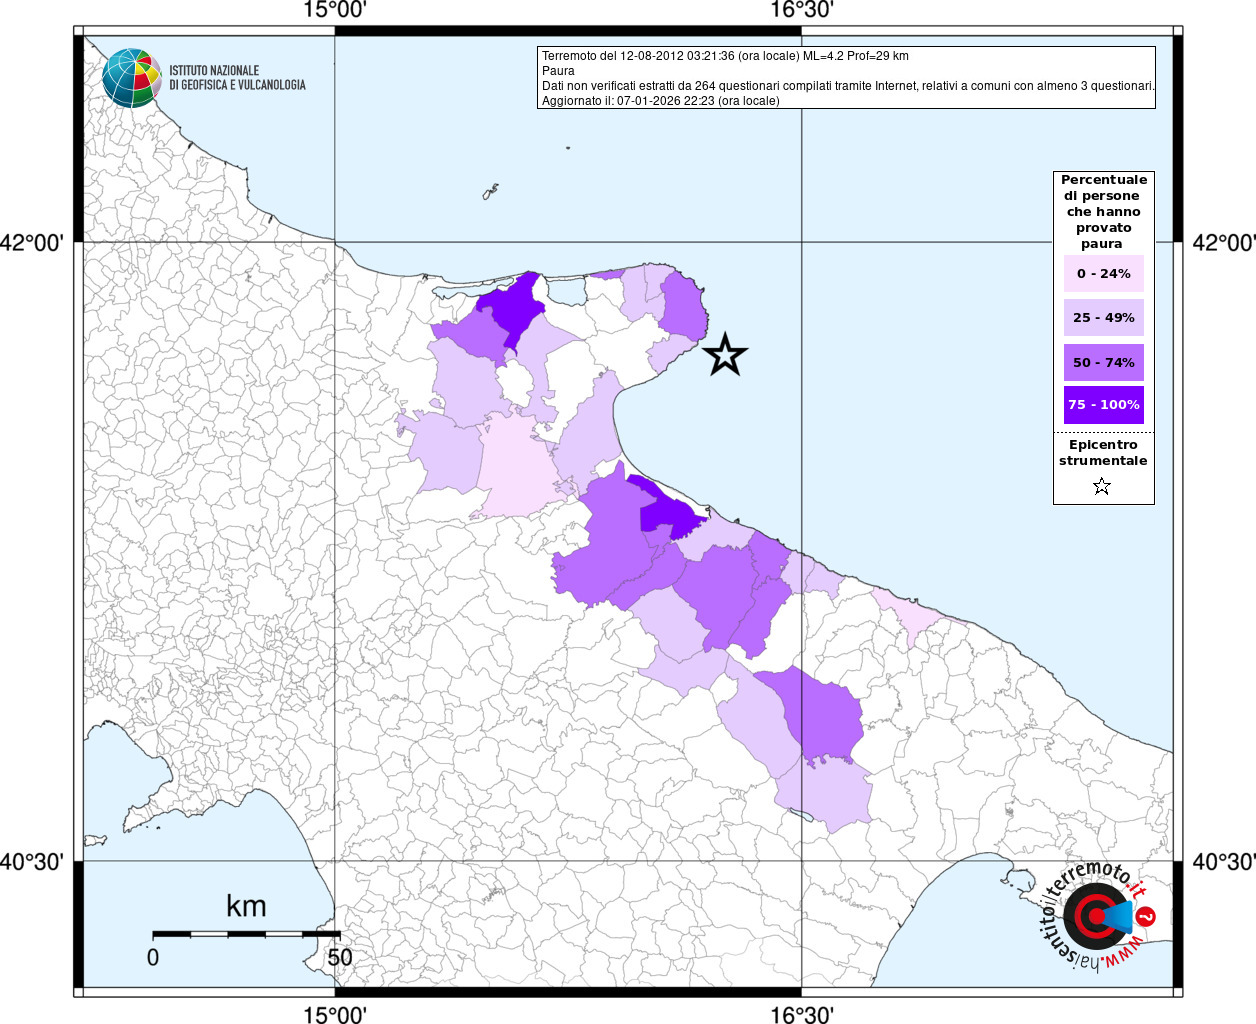Click the bottom 15°00' longitude label

click(334, 1013)
